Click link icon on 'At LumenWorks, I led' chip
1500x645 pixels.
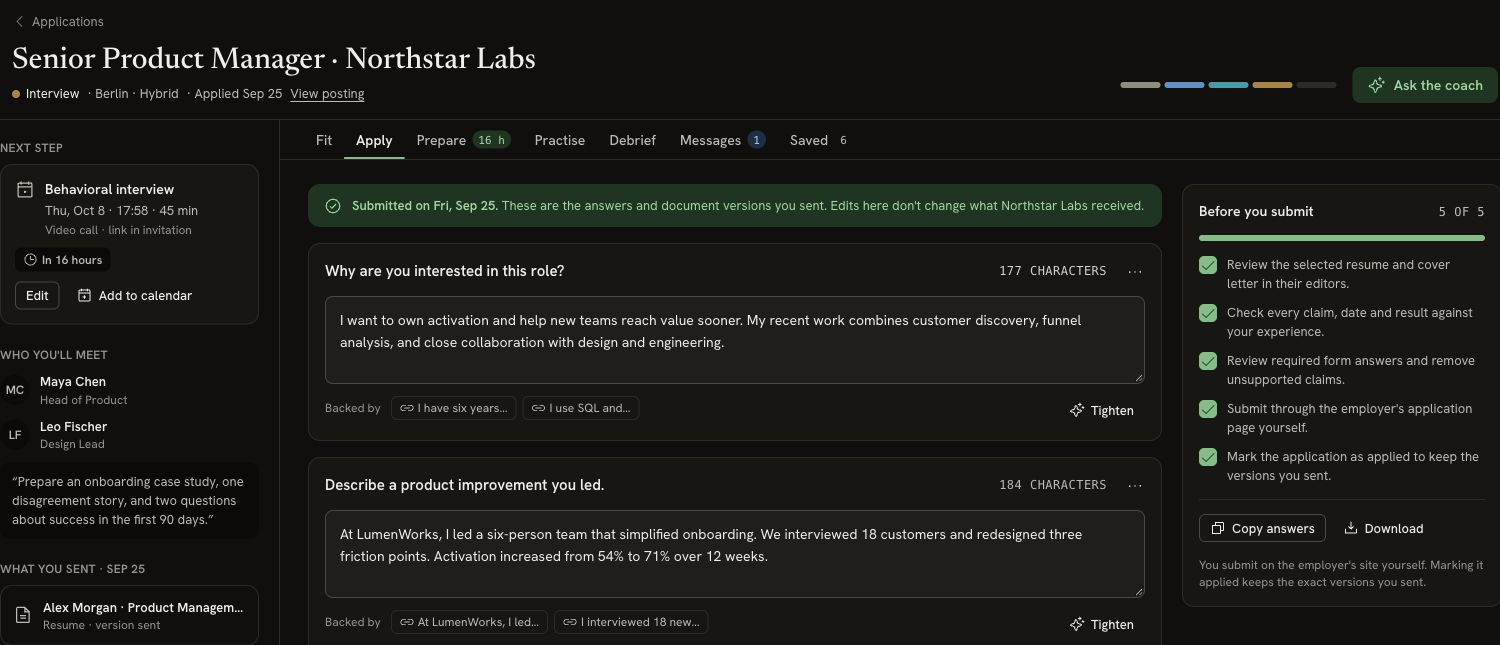coord(406,622)
